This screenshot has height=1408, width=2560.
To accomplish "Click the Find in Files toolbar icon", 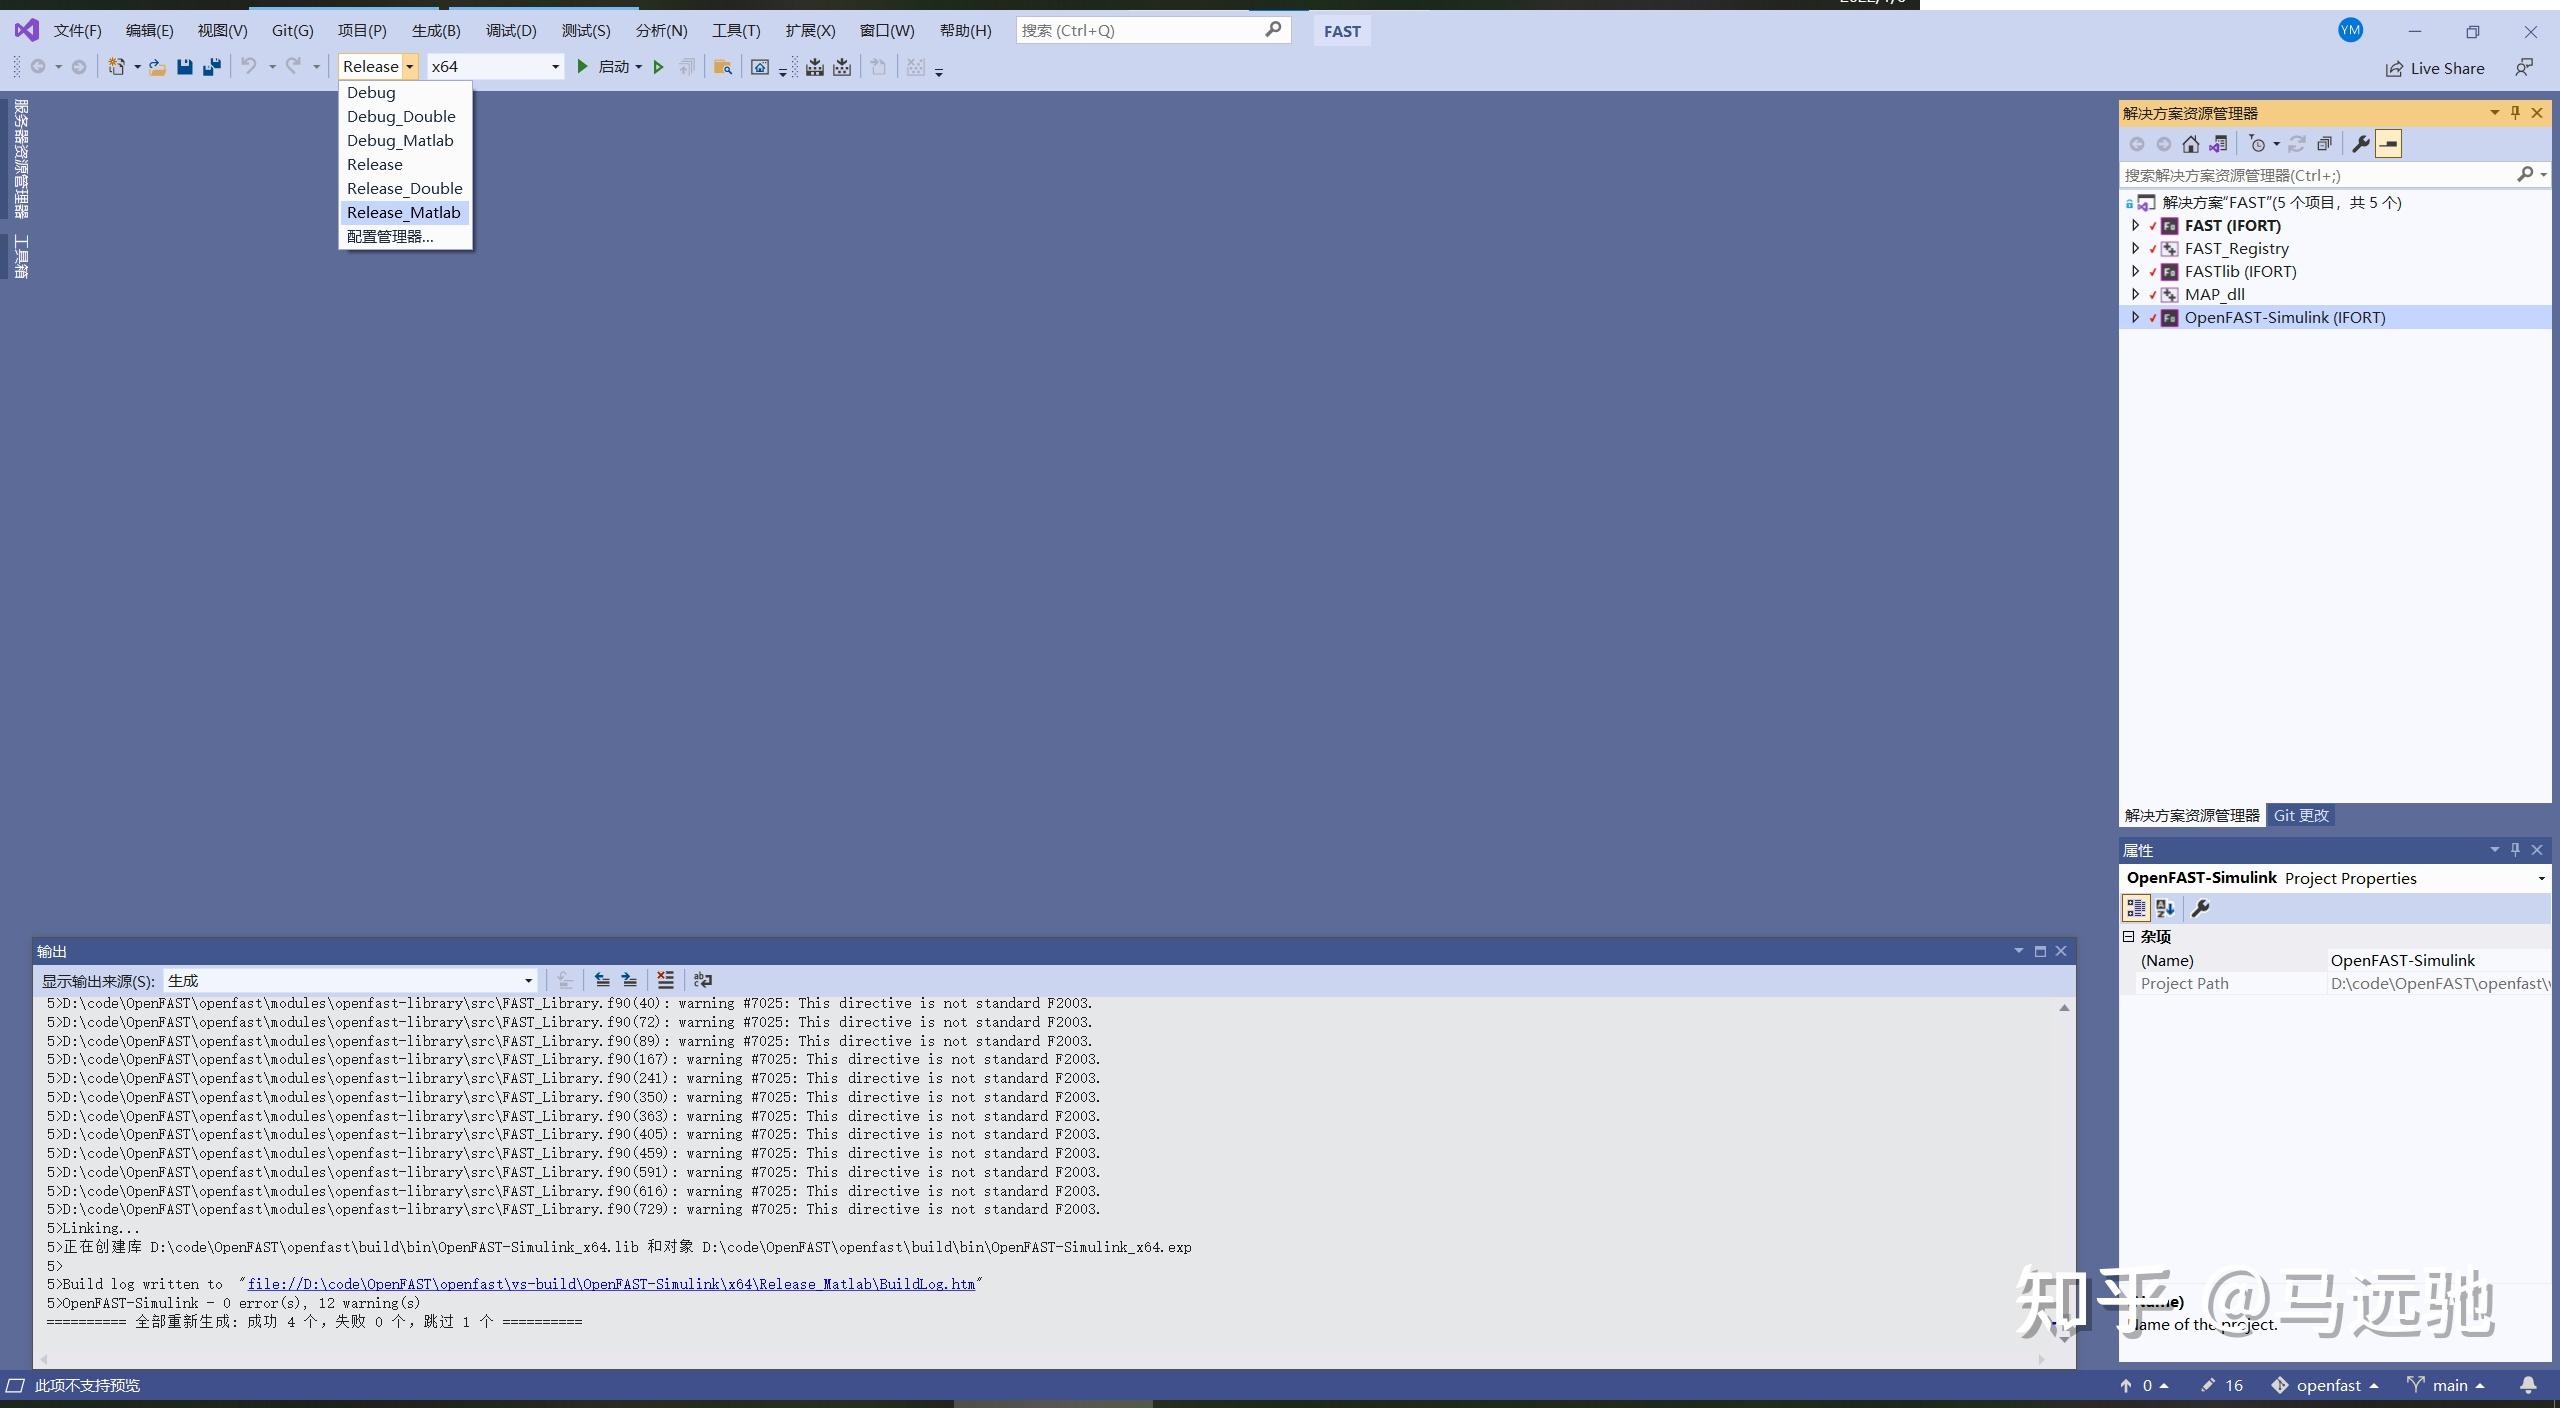I will coord(722,67).
